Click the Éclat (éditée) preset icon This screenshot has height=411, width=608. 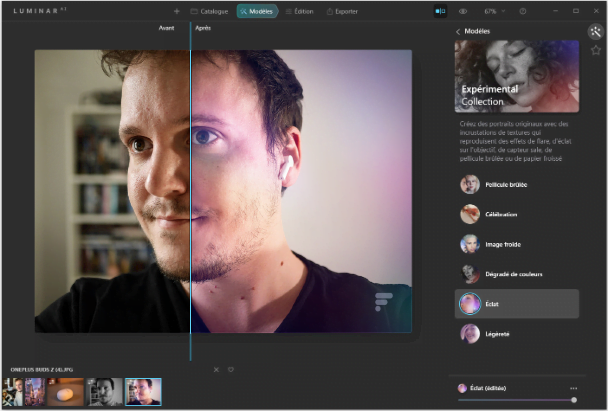[x=462, y=388]
